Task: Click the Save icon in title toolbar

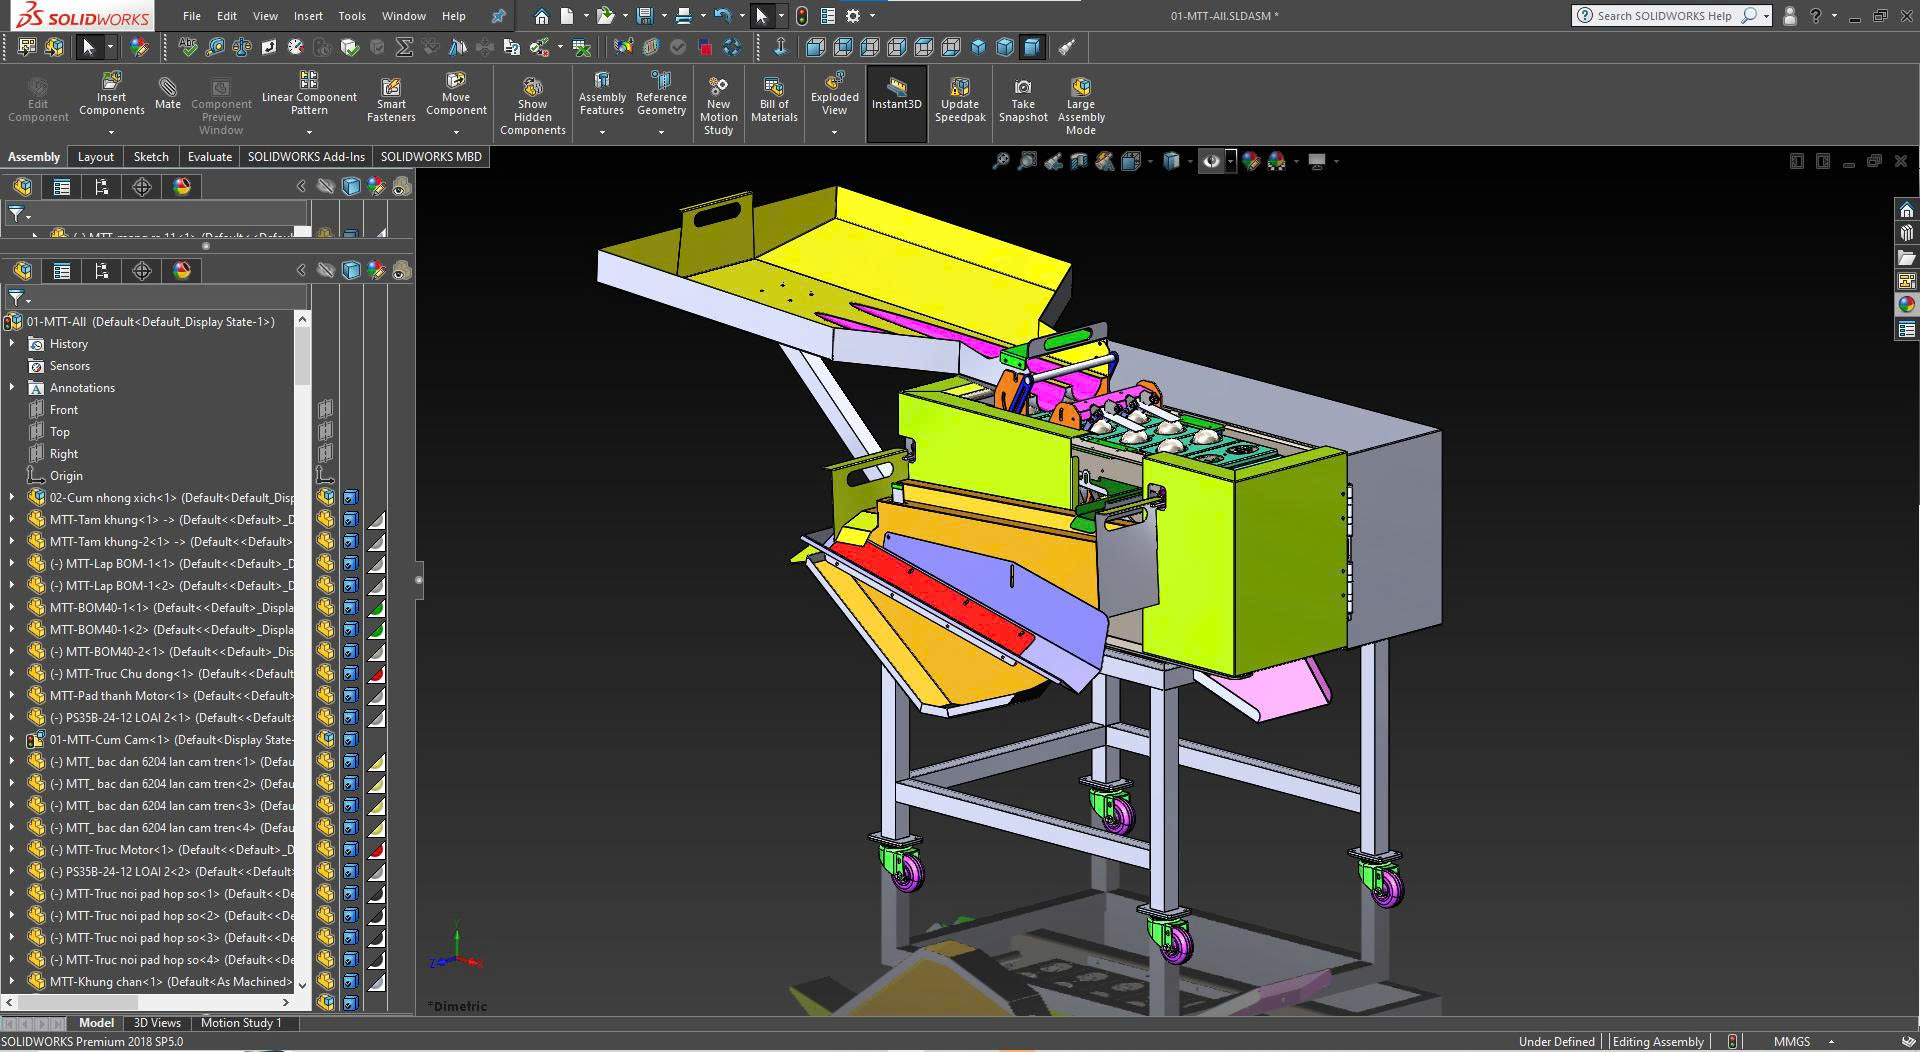Action: click(x=645, y=16)
